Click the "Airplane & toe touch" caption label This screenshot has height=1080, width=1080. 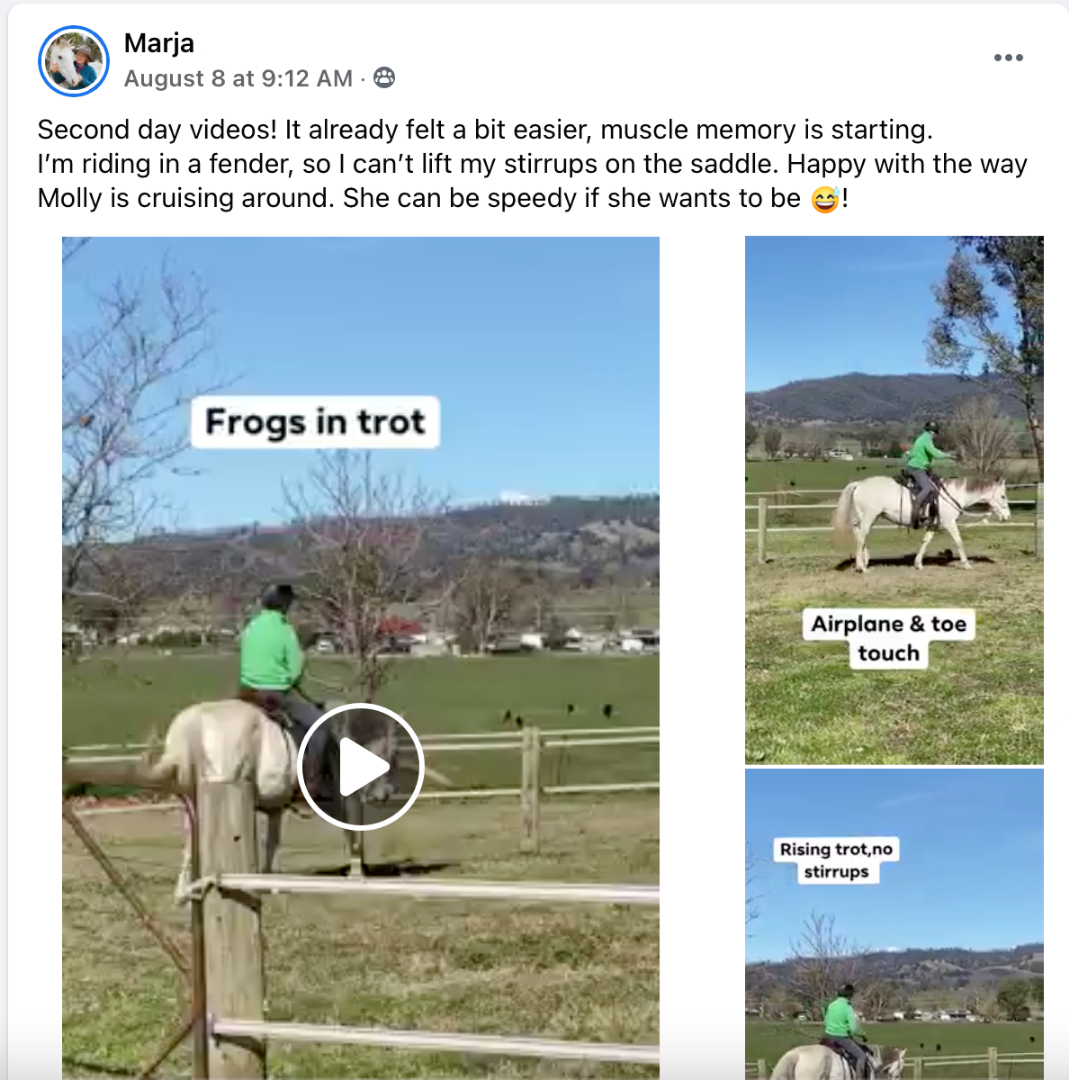point(888,638)
